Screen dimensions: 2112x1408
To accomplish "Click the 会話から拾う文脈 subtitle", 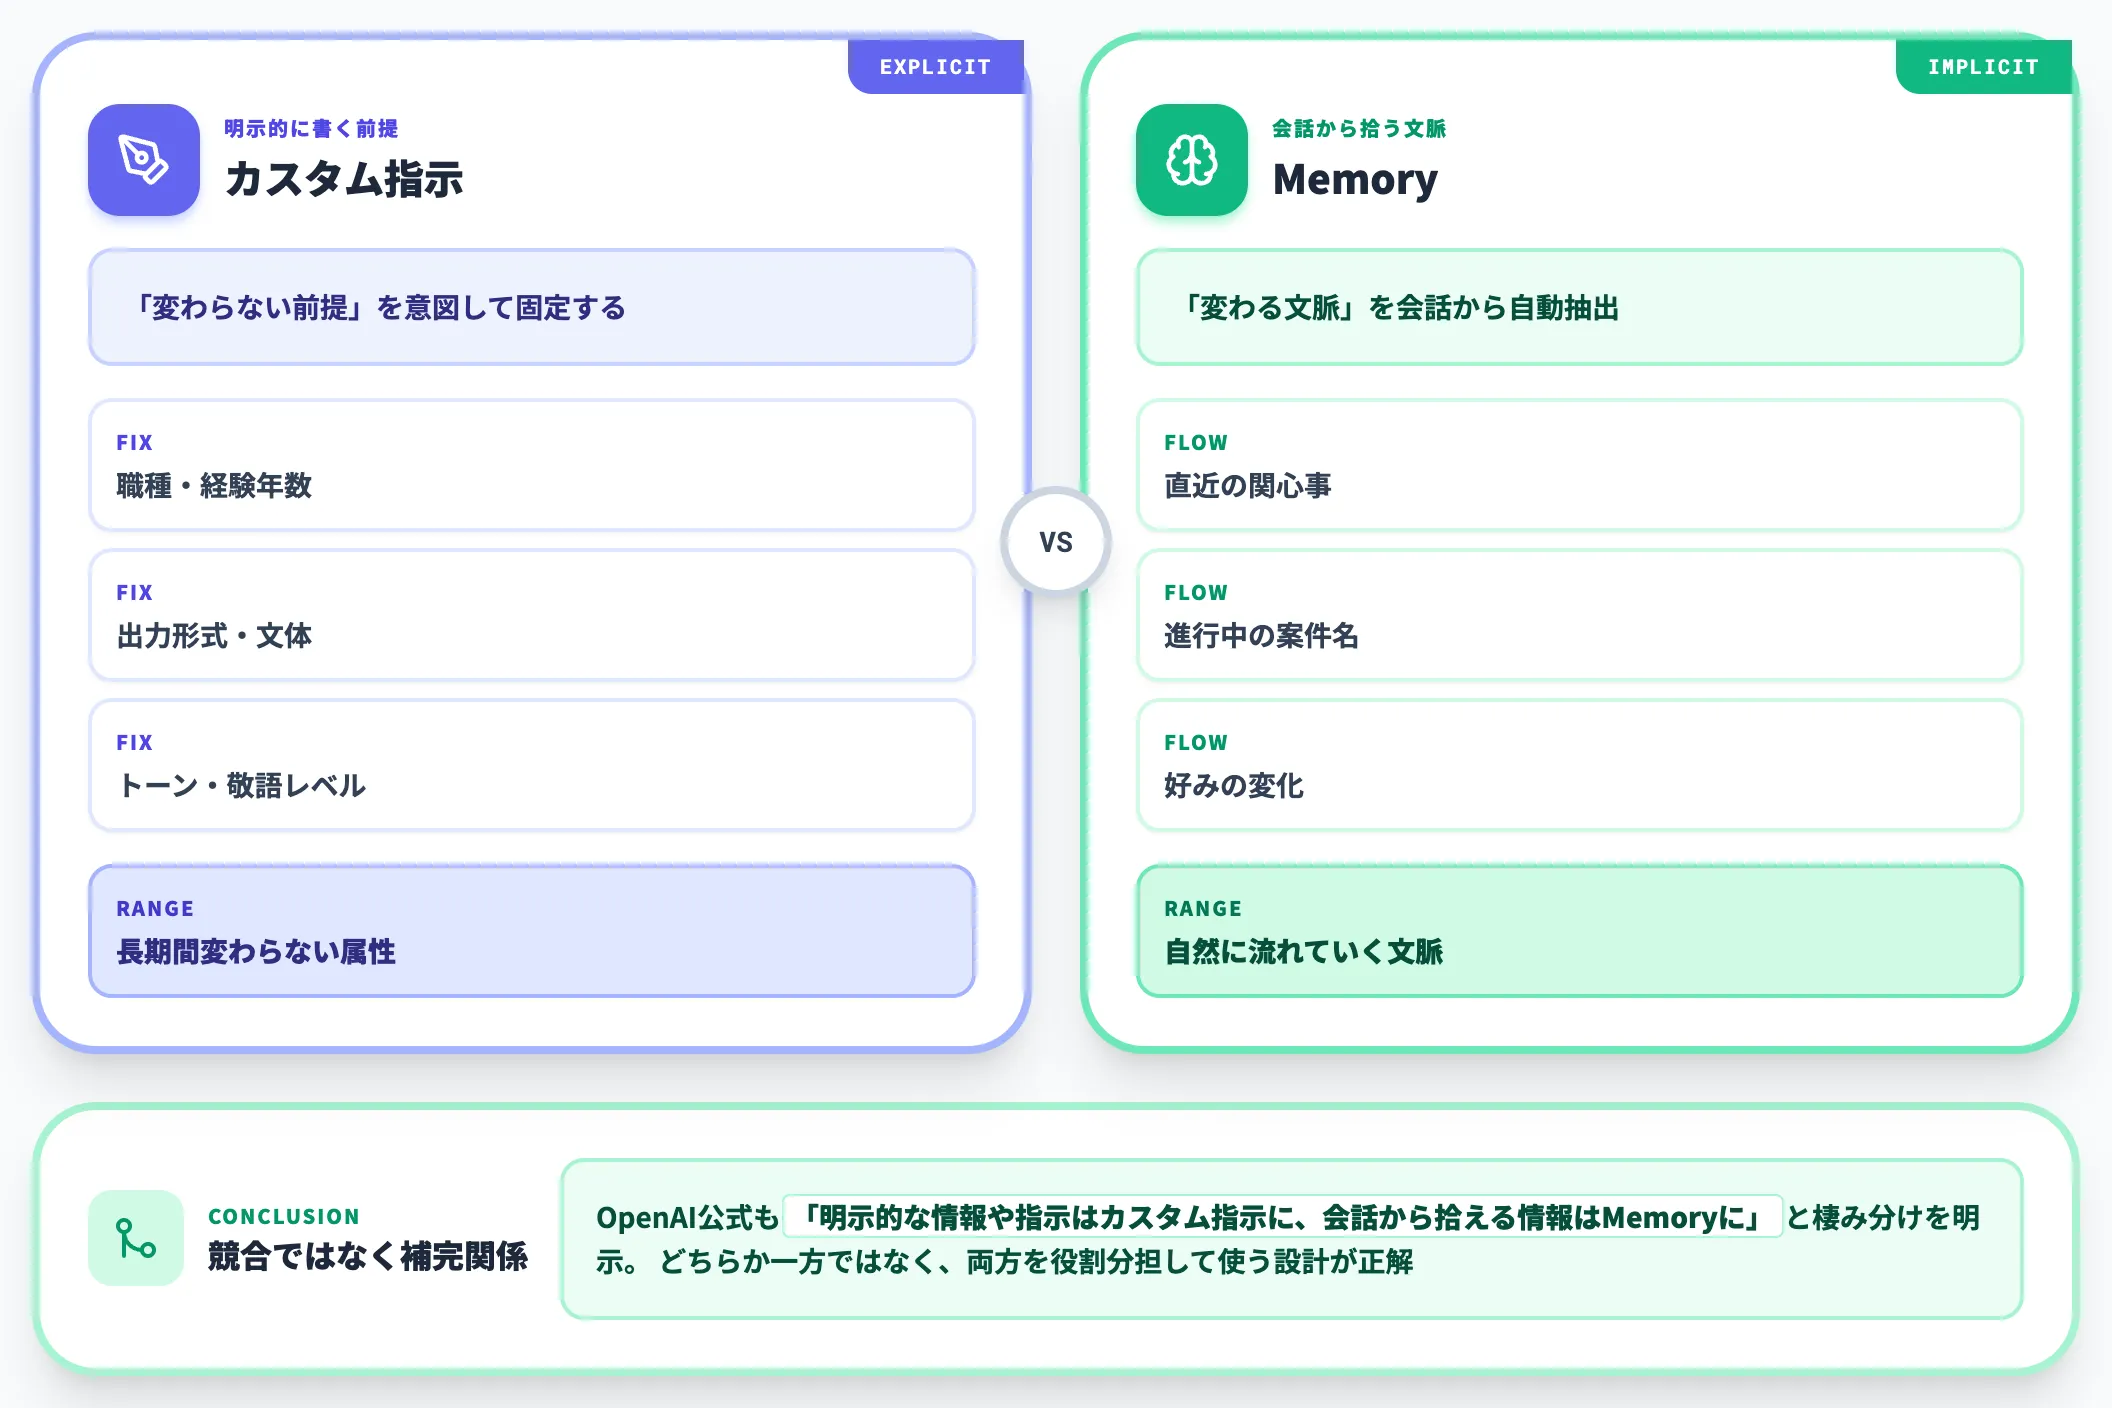I will tap(1359, 129).
